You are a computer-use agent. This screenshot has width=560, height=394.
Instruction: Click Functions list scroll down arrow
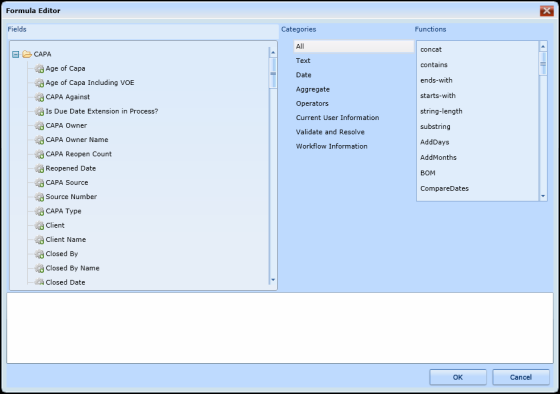click(543, 196)
